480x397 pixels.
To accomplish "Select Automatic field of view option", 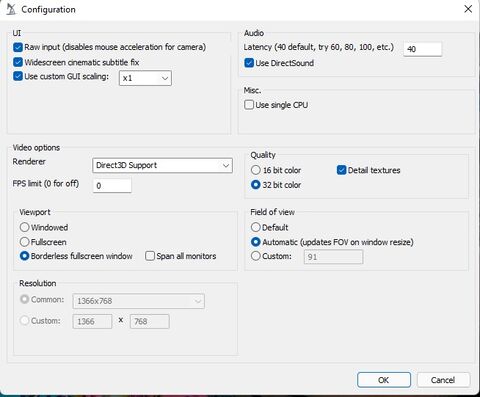I will pyautogui.click(x=256, y=242).
